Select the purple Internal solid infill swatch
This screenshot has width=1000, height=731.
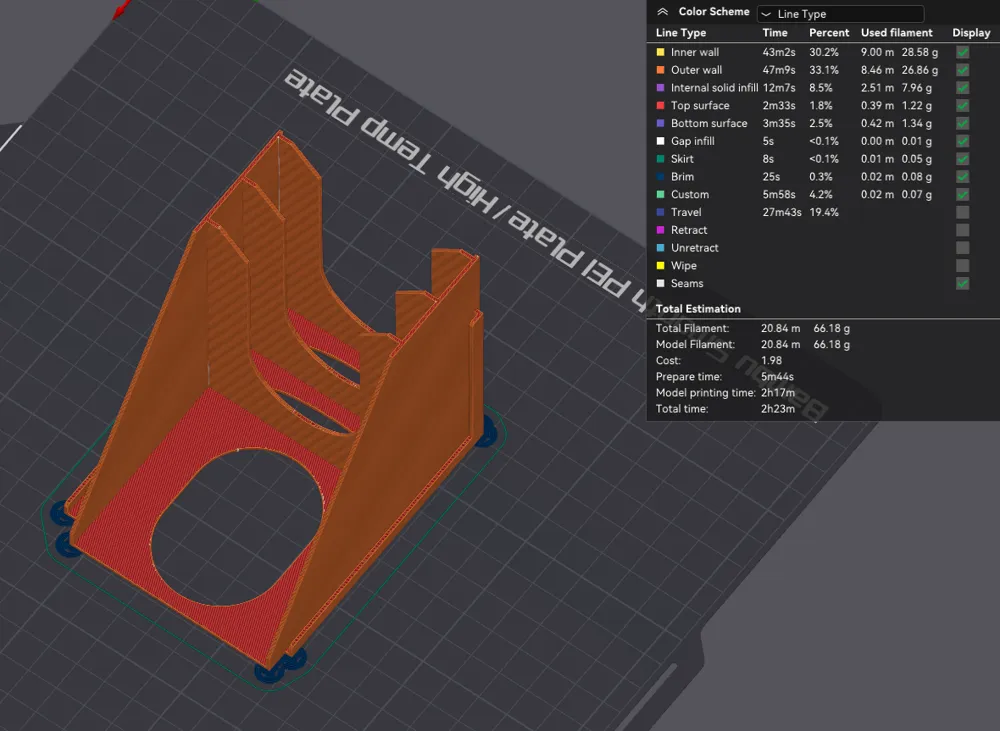point(660,88)
